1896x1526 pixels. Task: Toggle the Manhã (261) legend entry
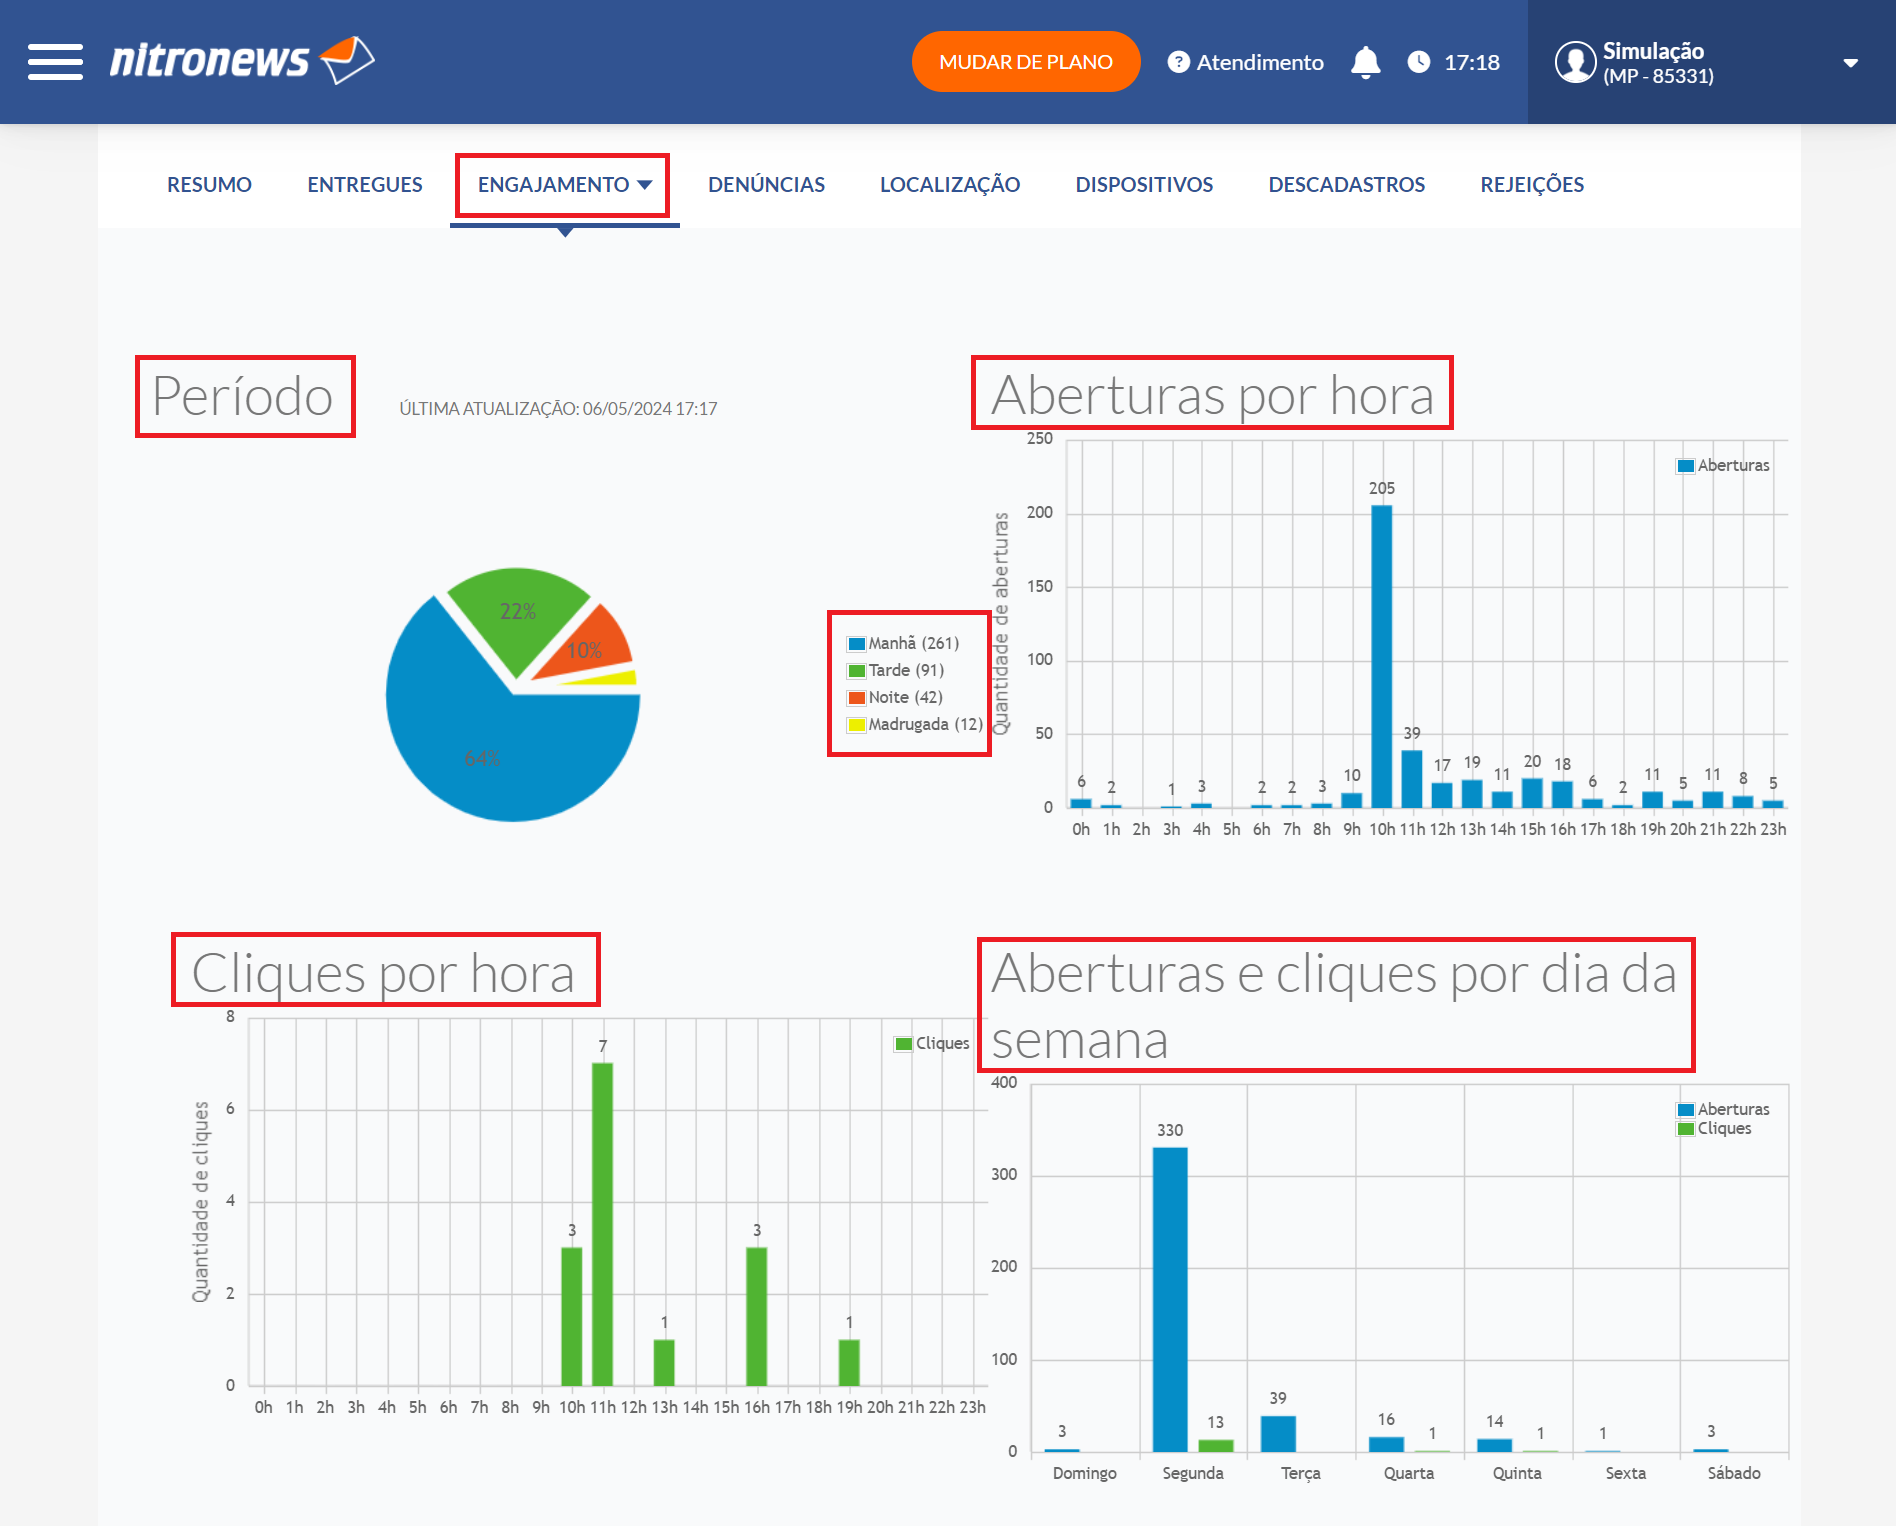click(903, 643)
